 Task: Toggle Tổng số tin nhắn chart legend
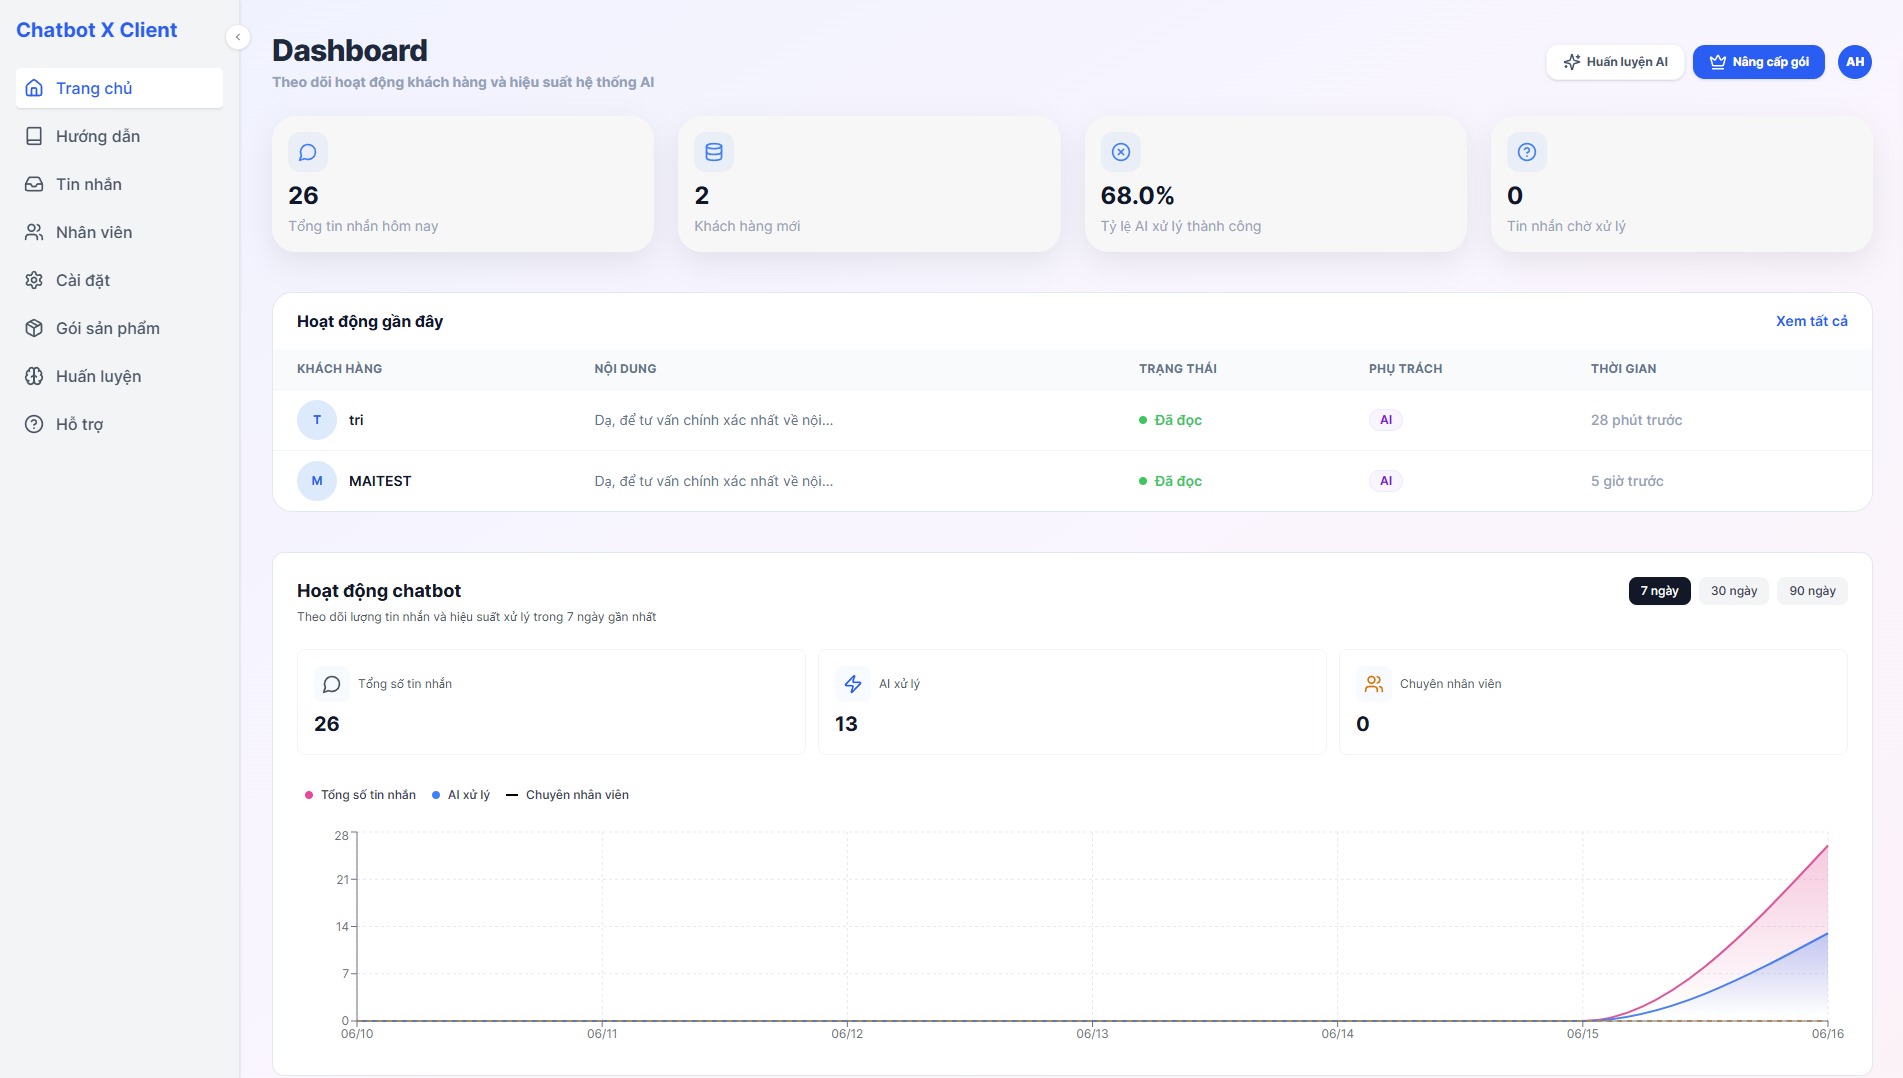(360, 795)
